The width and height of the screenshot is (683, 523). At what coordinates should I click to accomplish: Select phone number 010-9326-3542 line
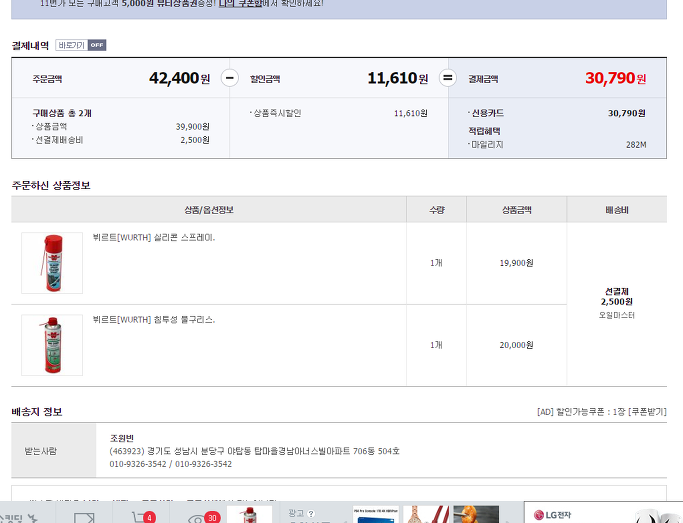coord(170,464)
